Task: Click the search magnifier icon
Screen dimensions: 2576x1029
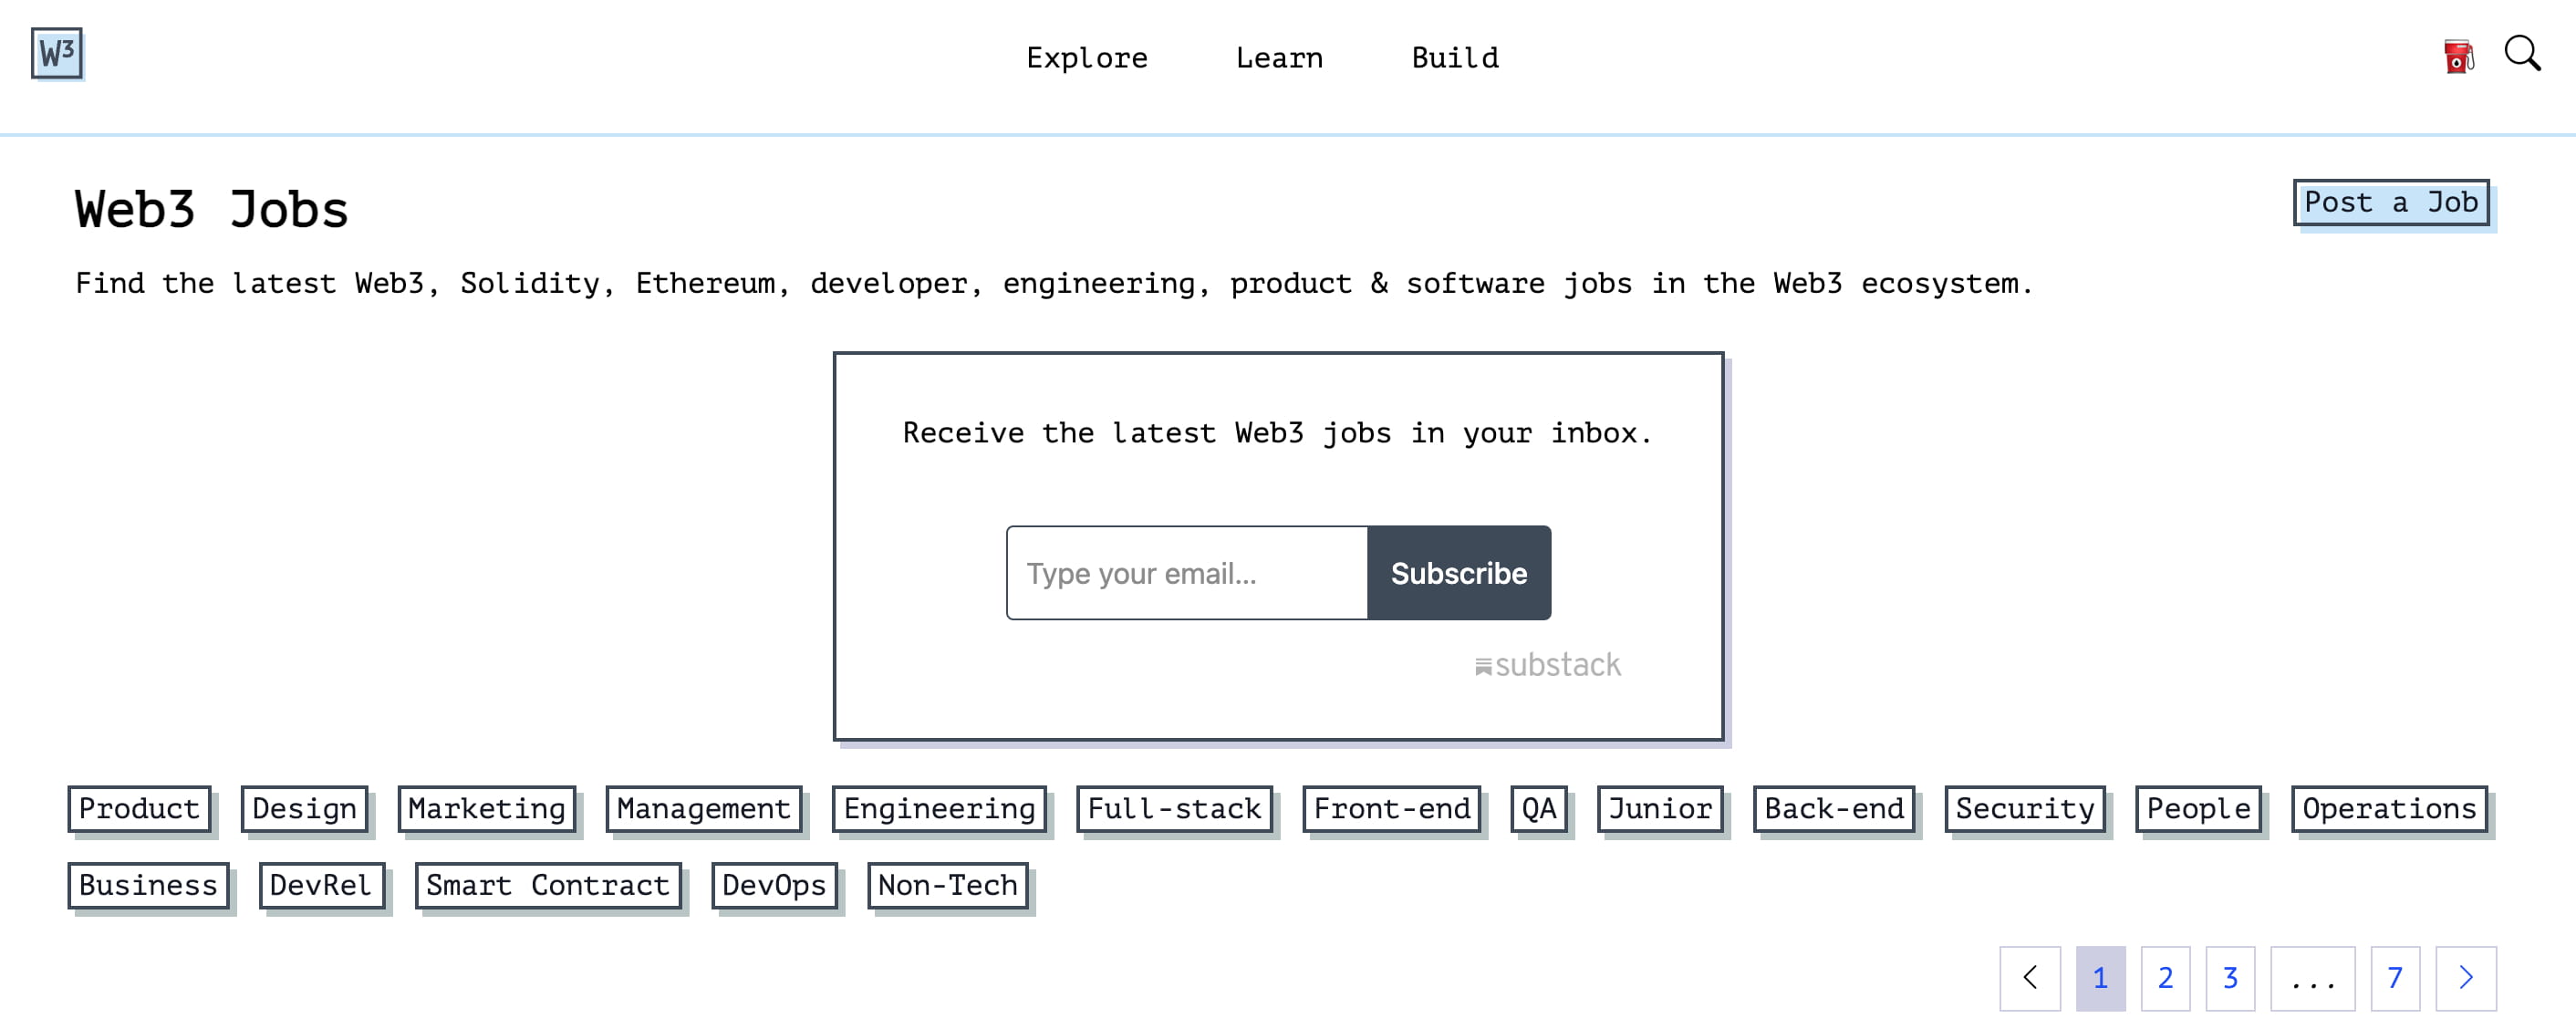Action: [x=2521, y=54]
